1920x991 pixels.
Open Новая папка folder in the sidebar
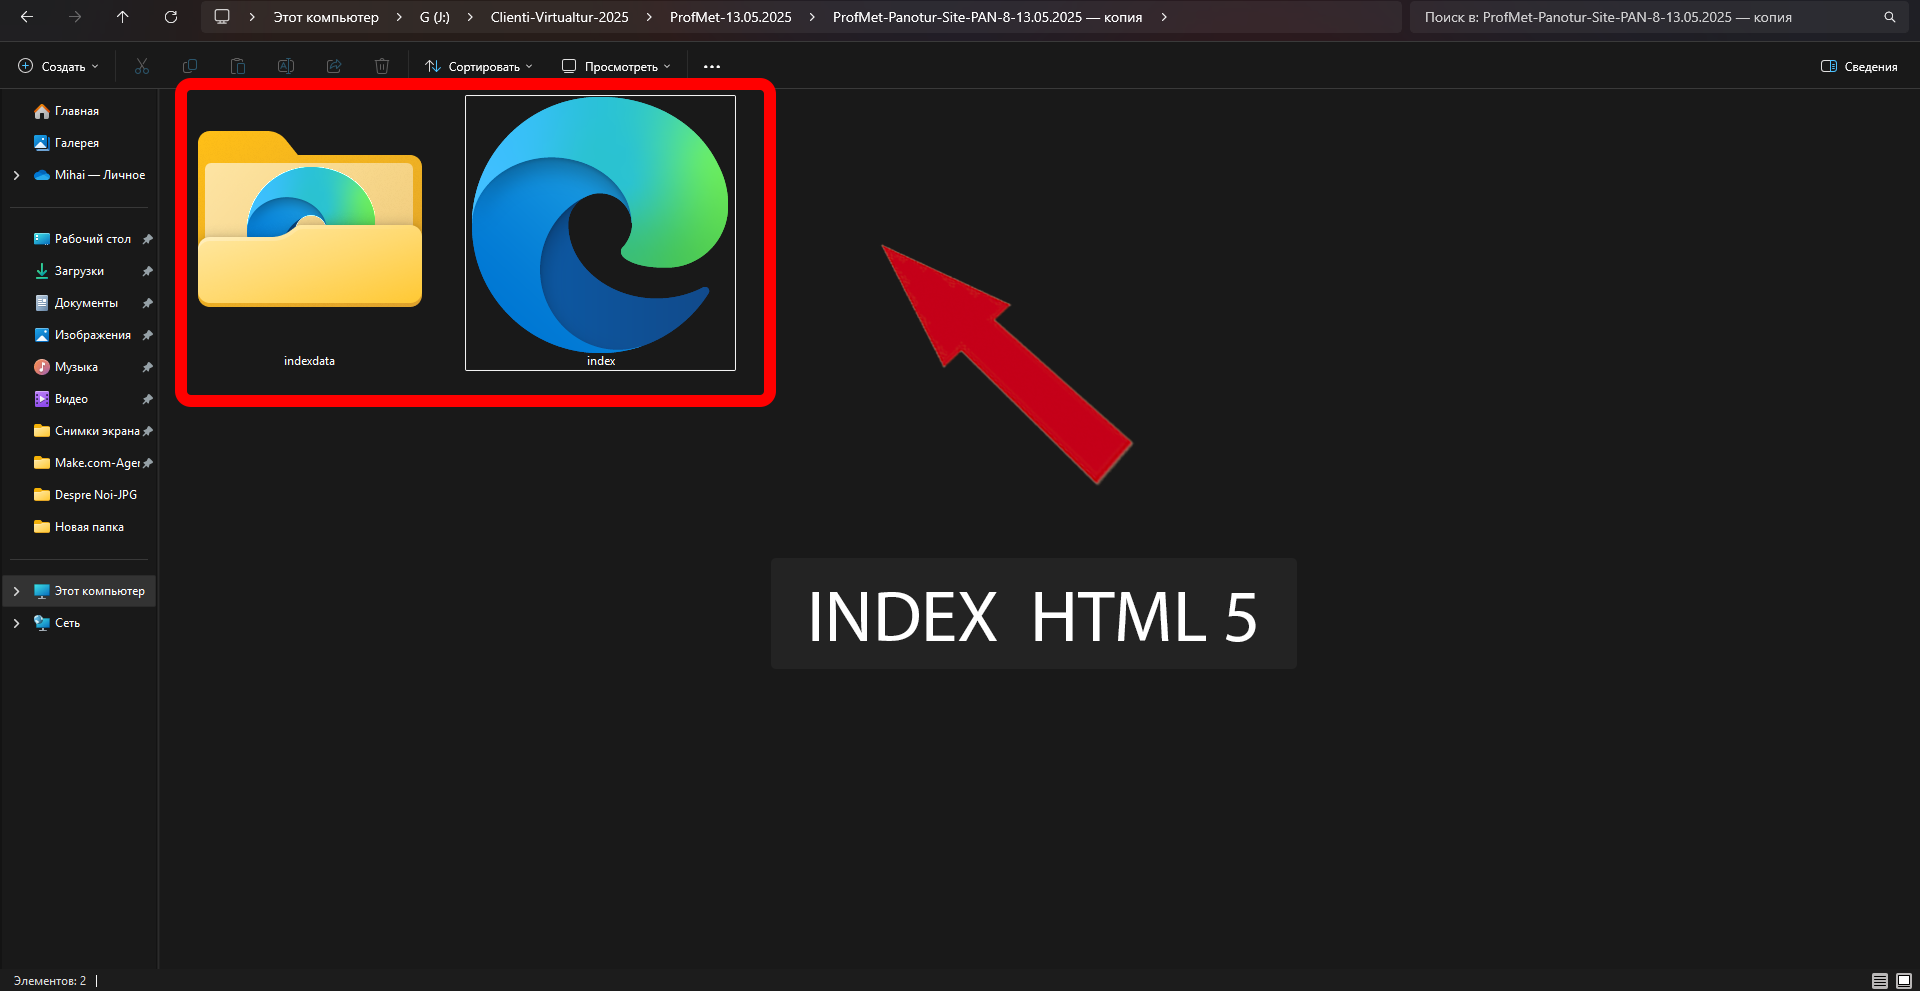[x=80, y=527]
